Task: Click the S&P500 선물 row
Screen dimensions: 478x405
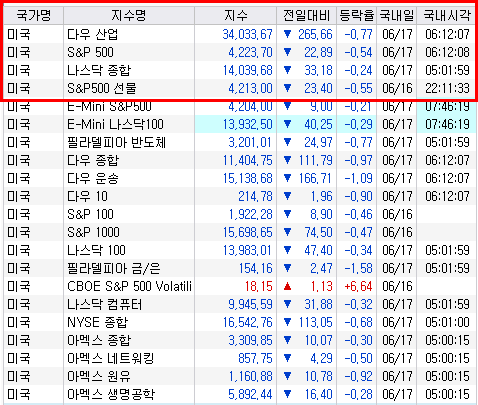Action: 240,88
